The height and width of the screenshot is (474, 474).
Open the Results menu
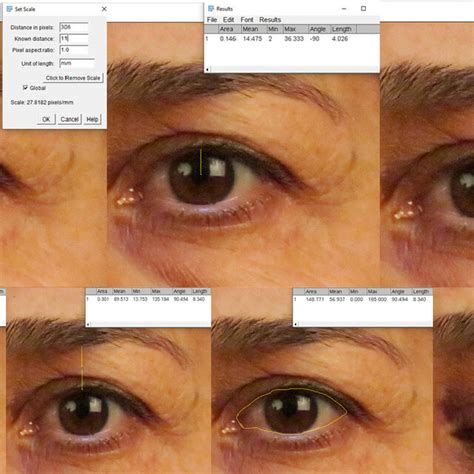pyautogui.click(x=270, y=20)
